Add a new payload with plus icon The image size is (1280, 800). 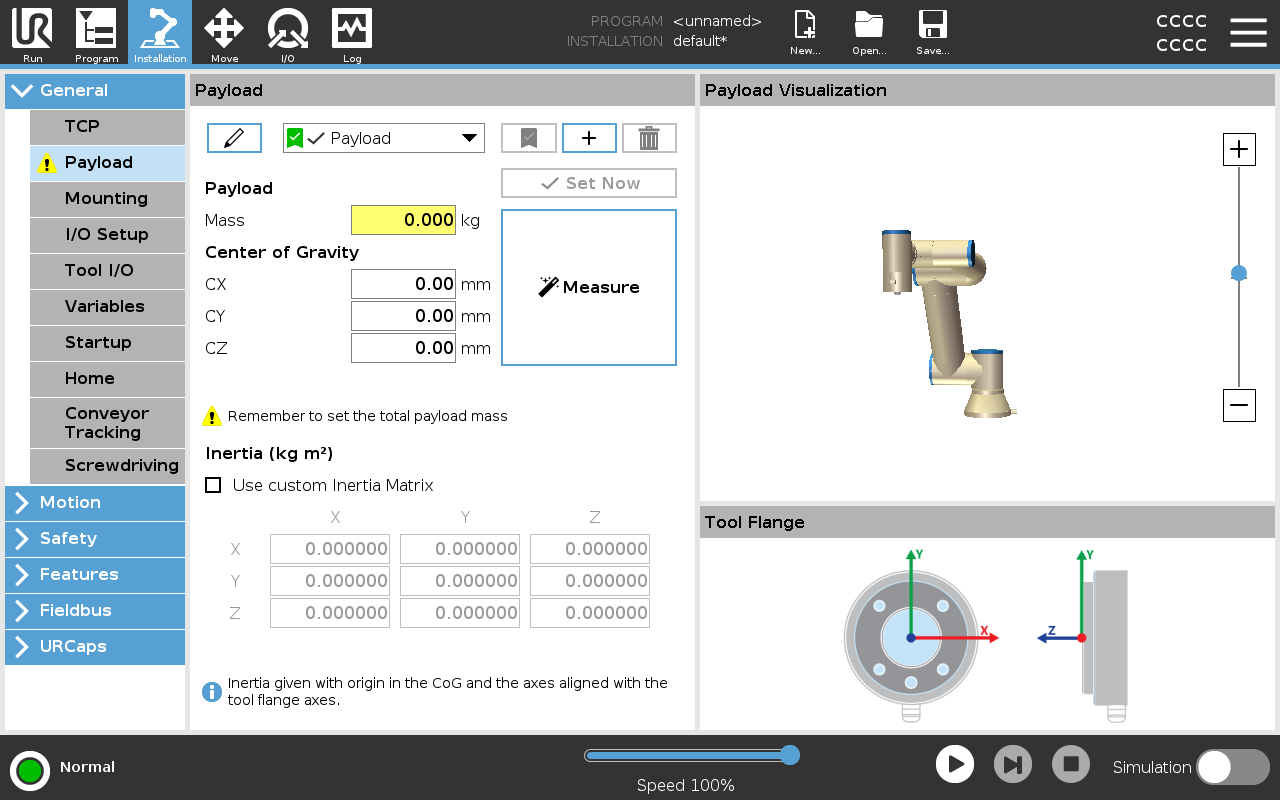tap(589, 138)
